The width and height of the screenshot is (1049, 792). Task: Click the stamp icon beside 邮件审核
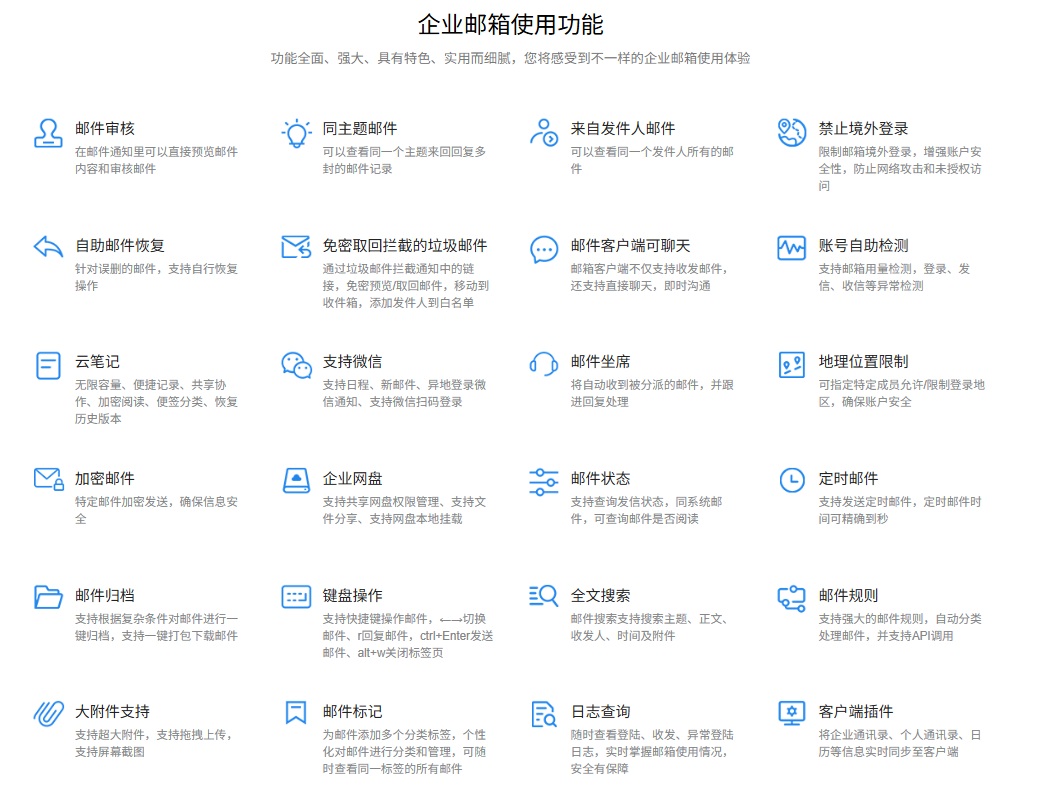click(x=48, y=133)
